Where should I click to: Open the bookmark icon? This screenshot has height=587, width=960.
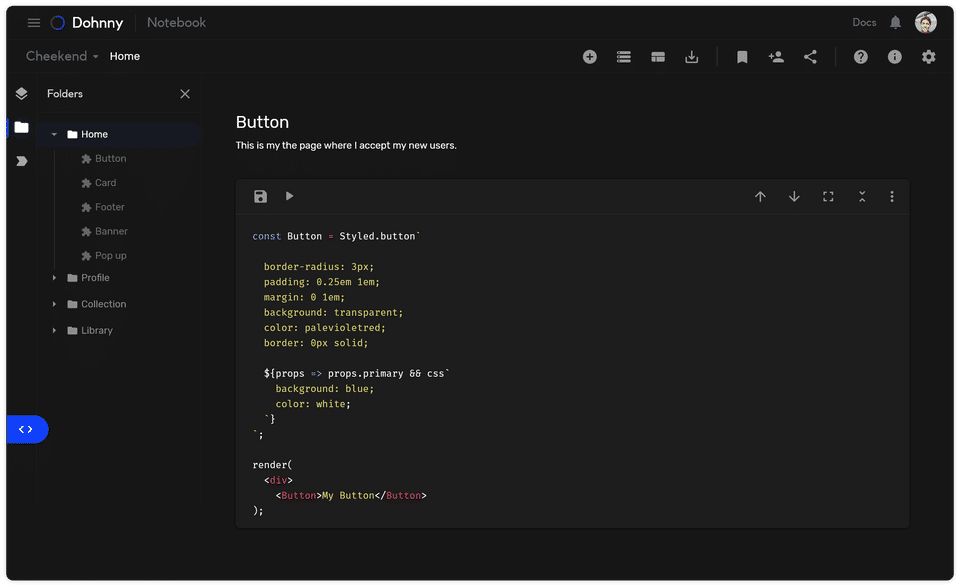[742, 57]
